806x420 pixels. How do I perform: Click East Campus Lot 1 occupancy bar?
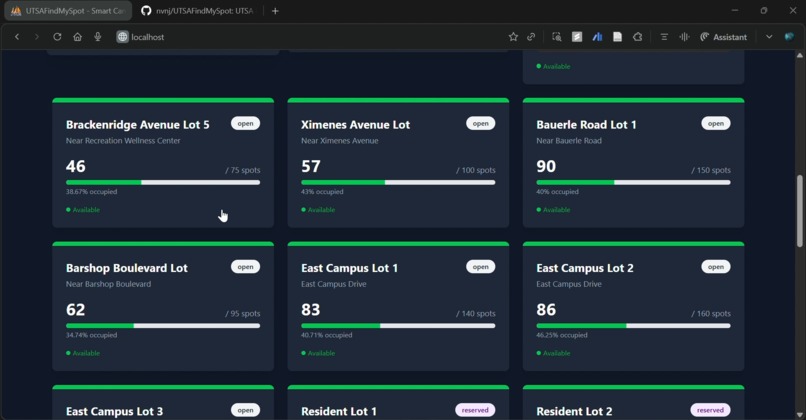coord(398,326)
